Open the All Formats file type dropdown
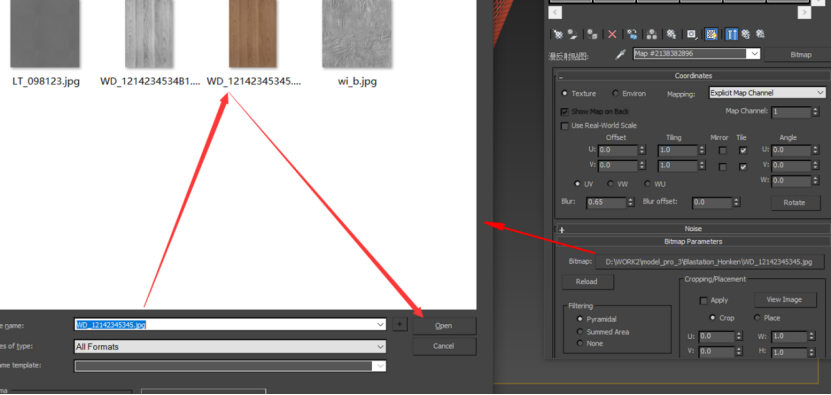Image resolution: width=831 pixels, height=395 pixels. tap(230, 347)
